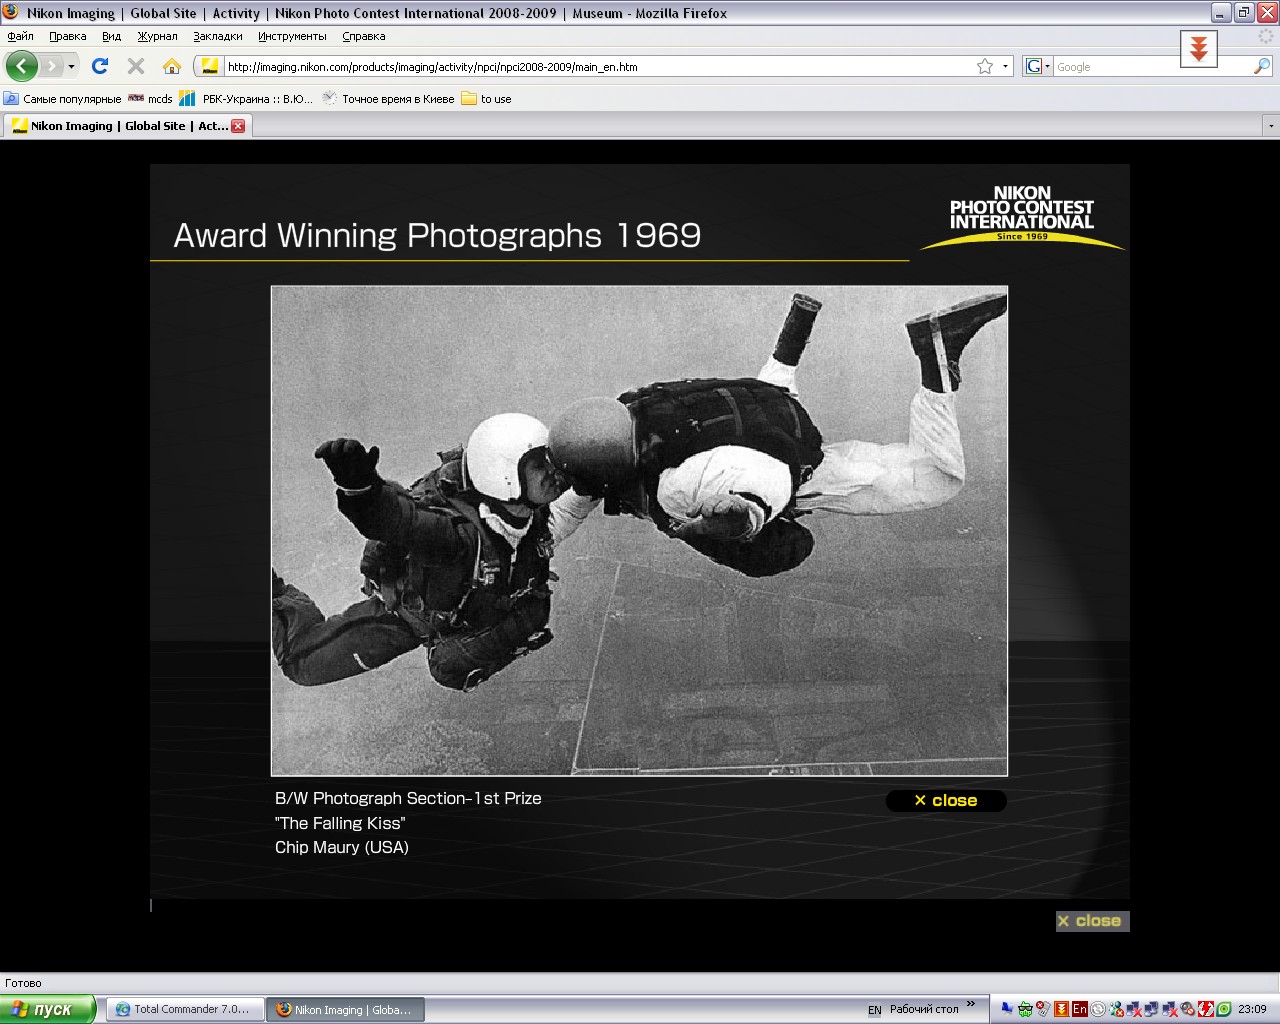
Task: Click the blue monitor tray icon
Action: pos(1007,1009)
